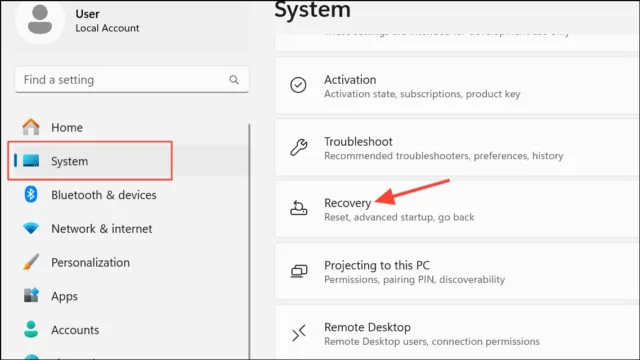Open the Troubleshoot settings card
Image resolution: width=640 pixels, height=360 pixels.
coord(457,148)
